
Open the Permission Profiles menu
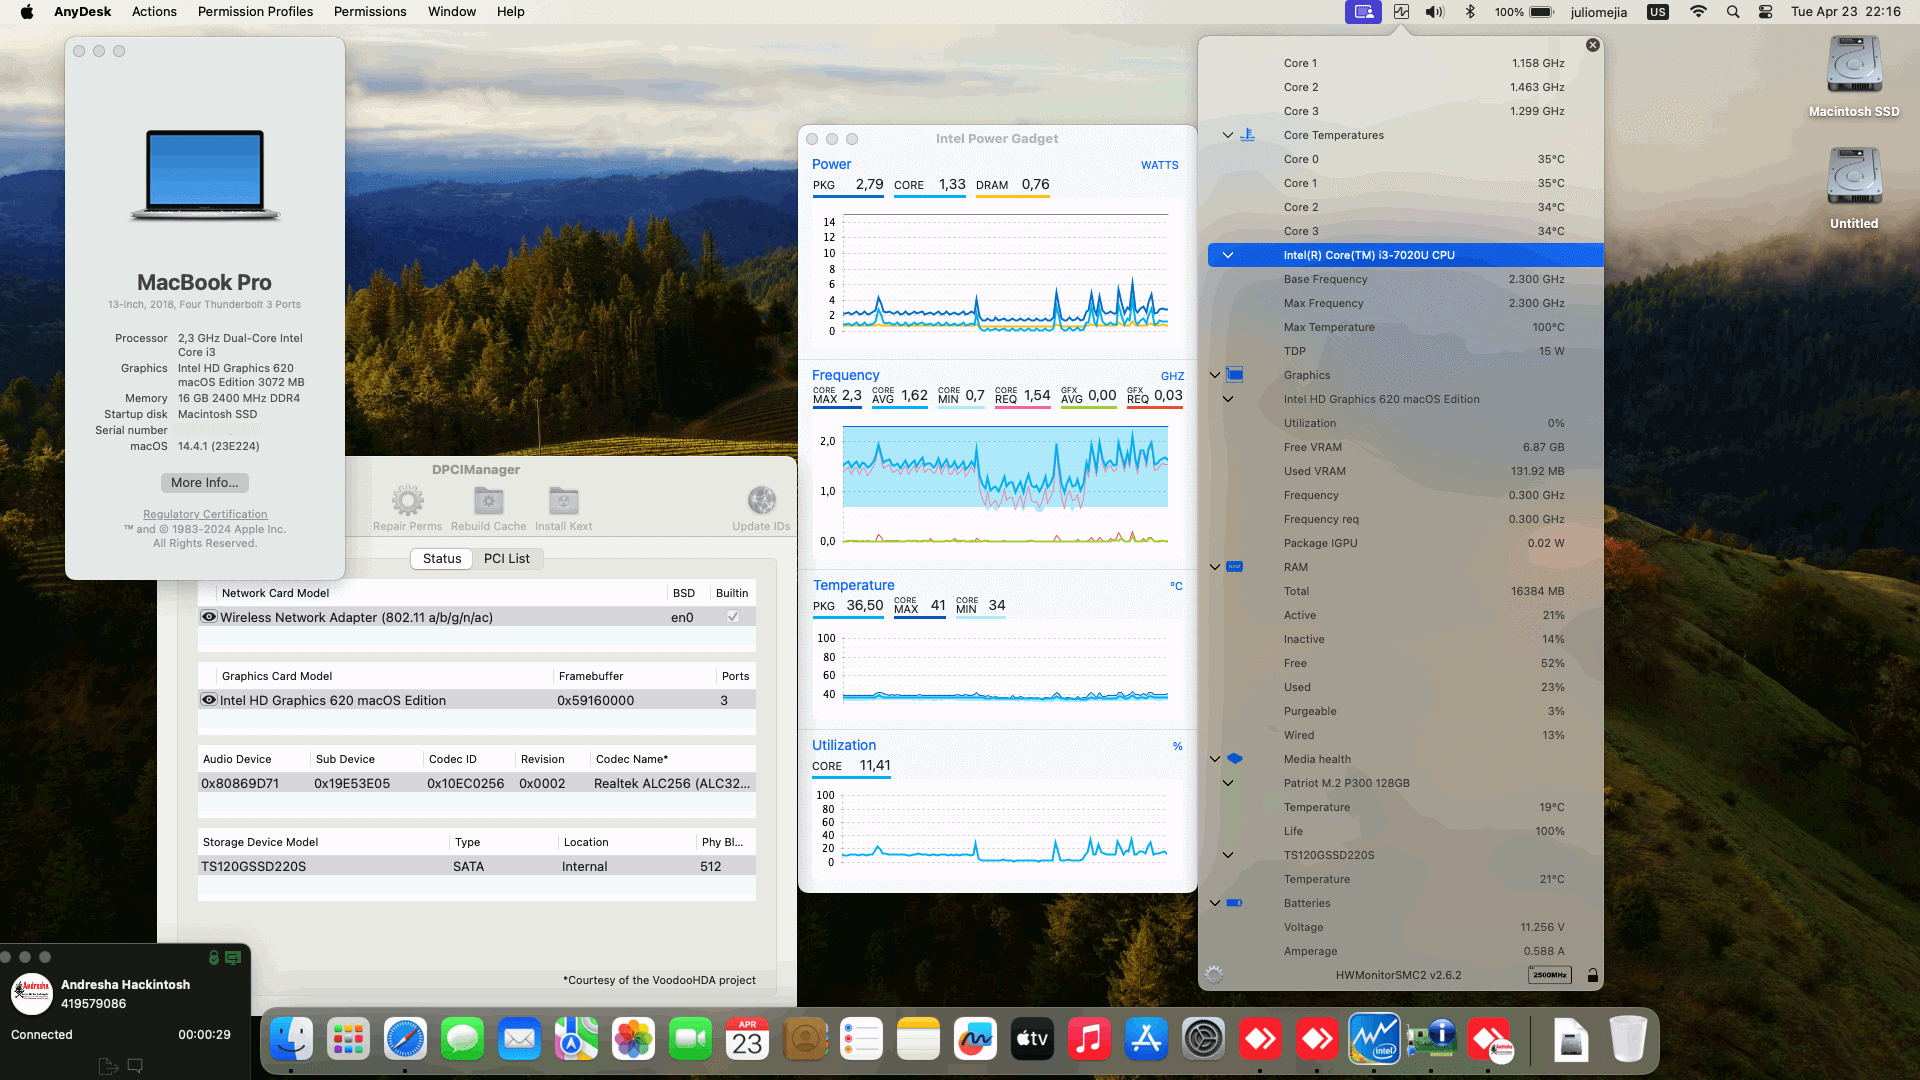click(x=255, y=12)
